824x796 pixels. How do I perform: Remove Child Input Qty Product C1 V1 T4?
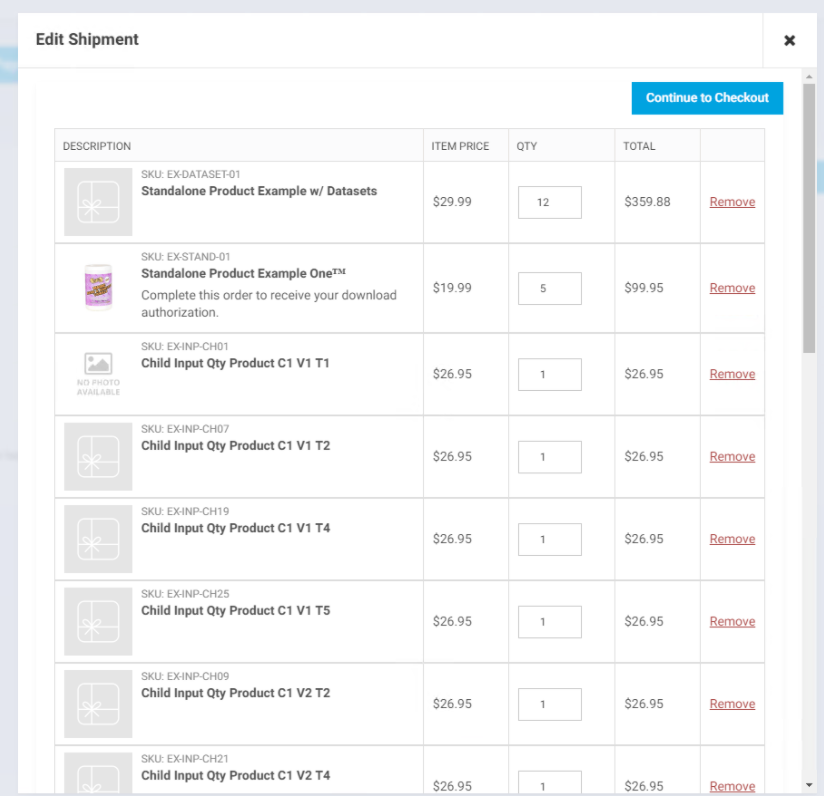732,539
